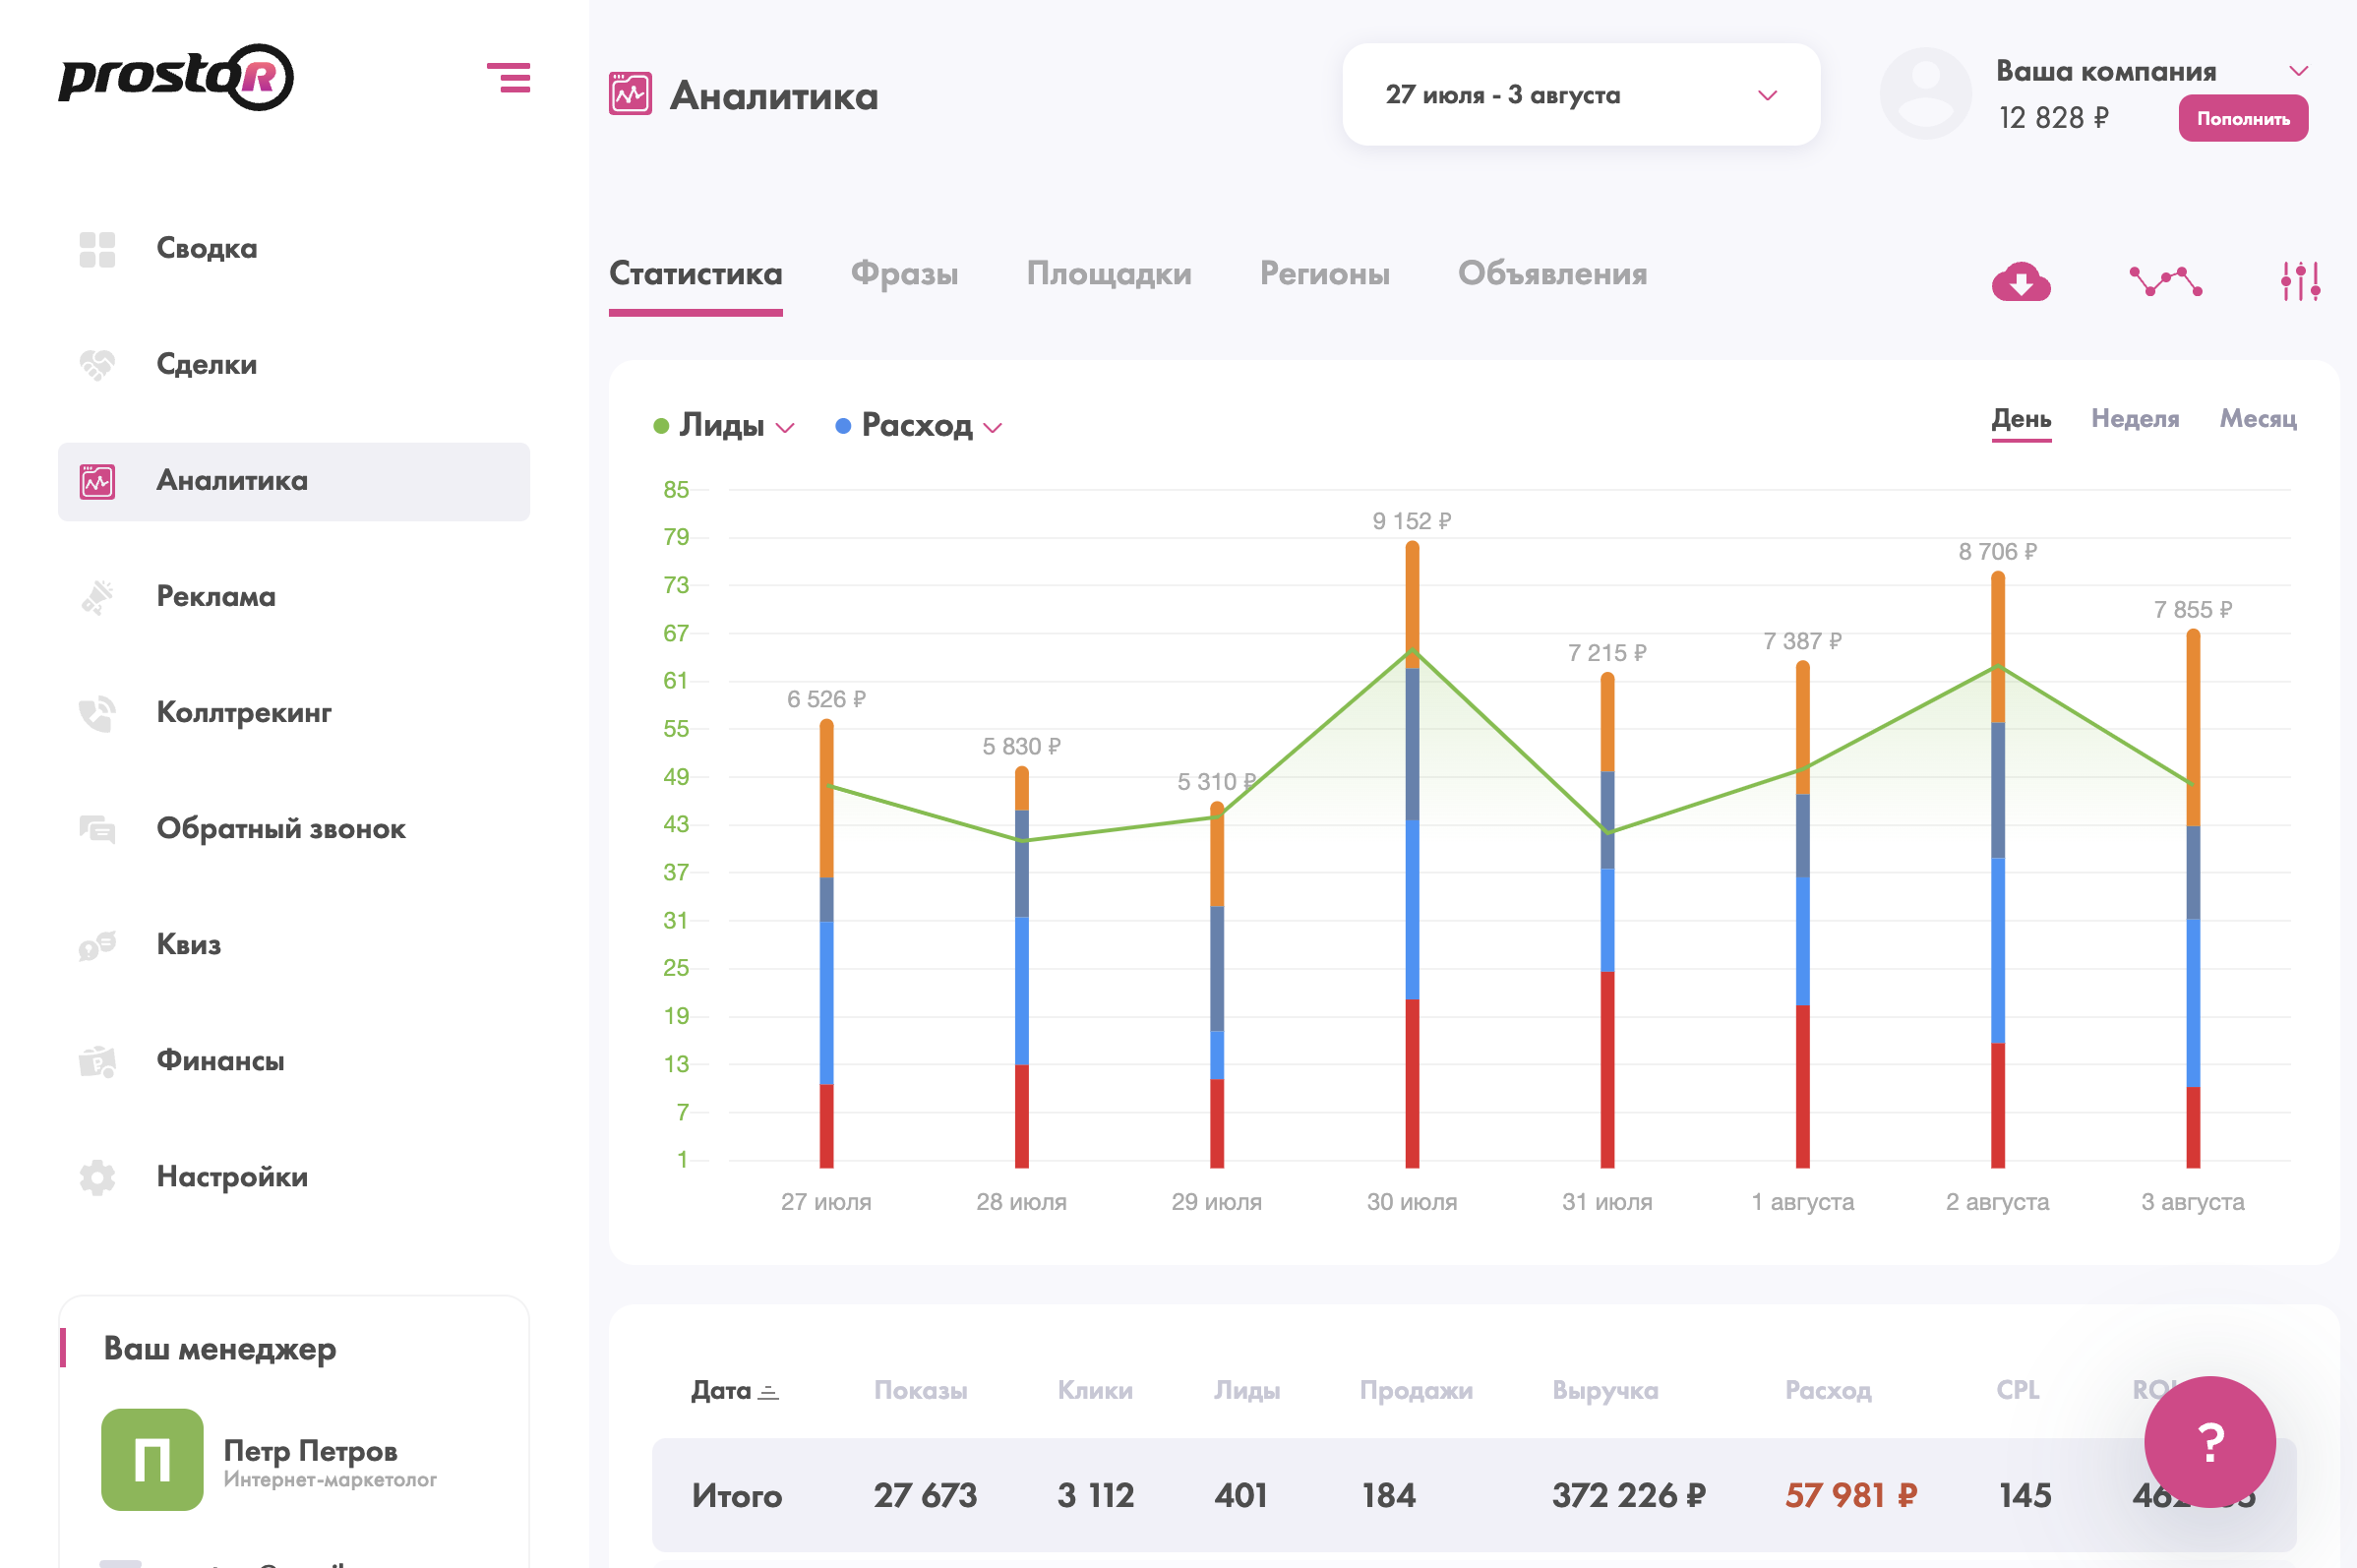Collapse sidebar with hamburger menu icon

[x=508, y=77]
